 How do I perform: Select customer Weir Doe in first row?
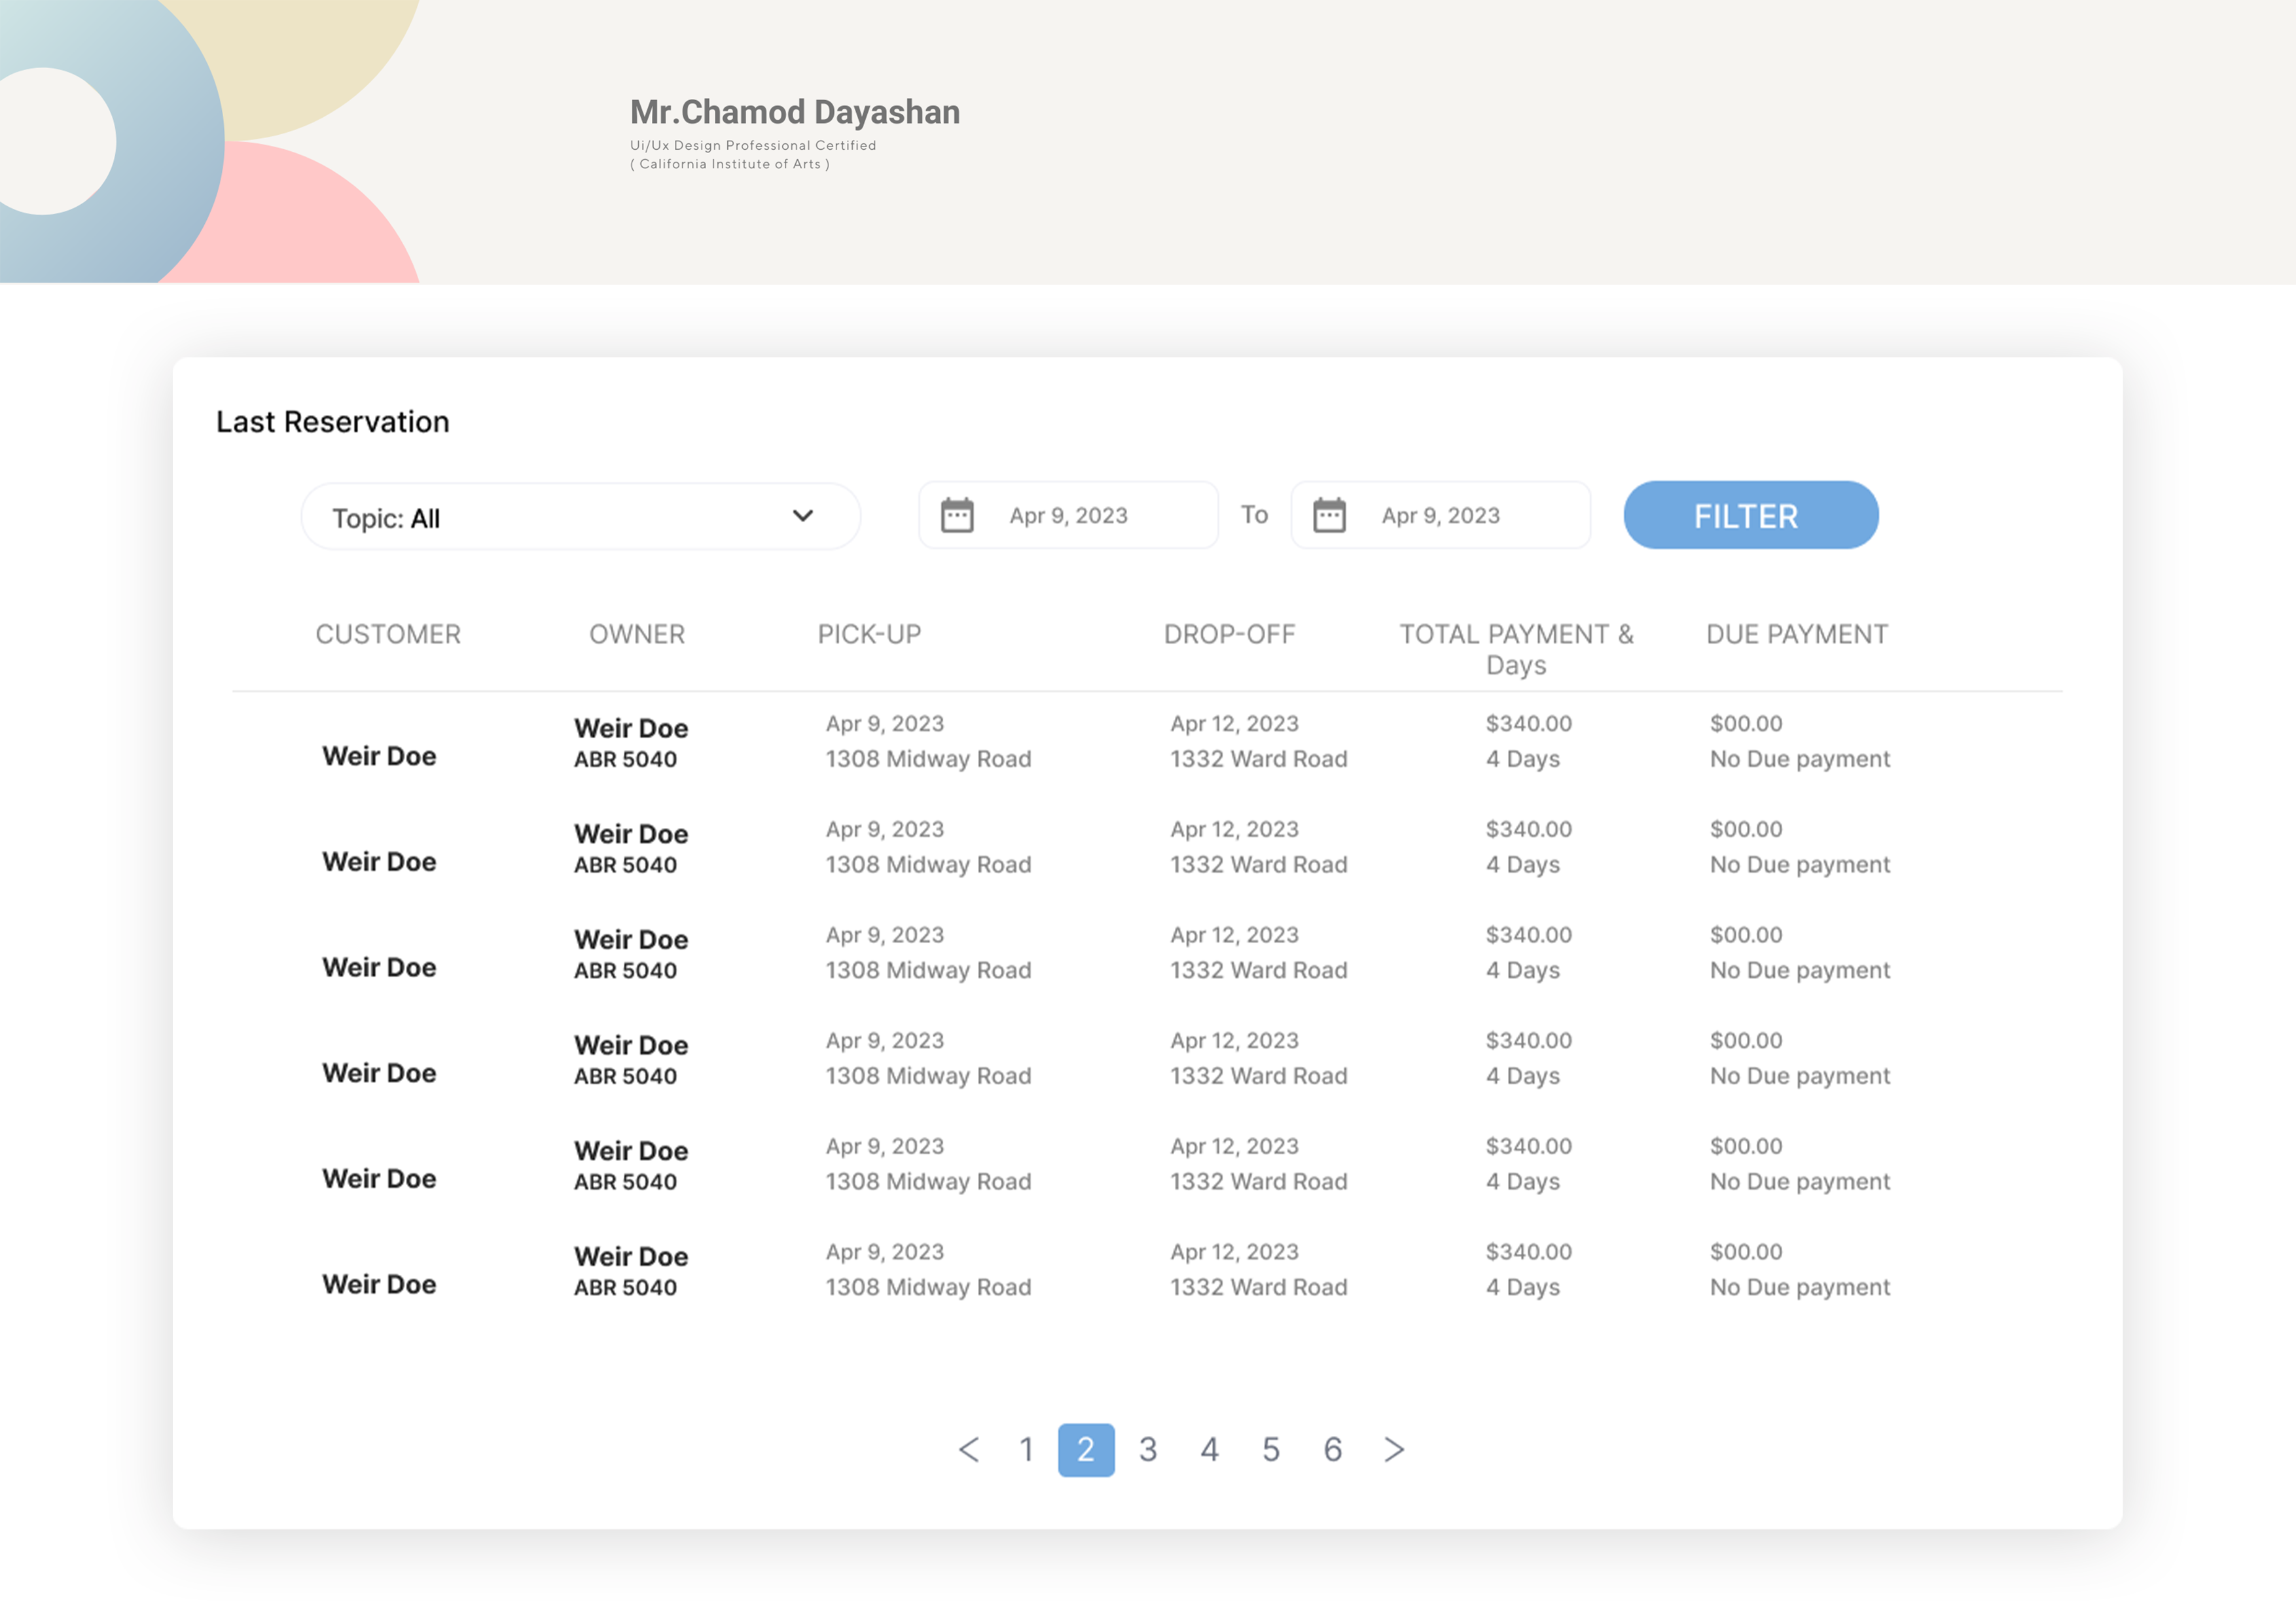[379, 756]
